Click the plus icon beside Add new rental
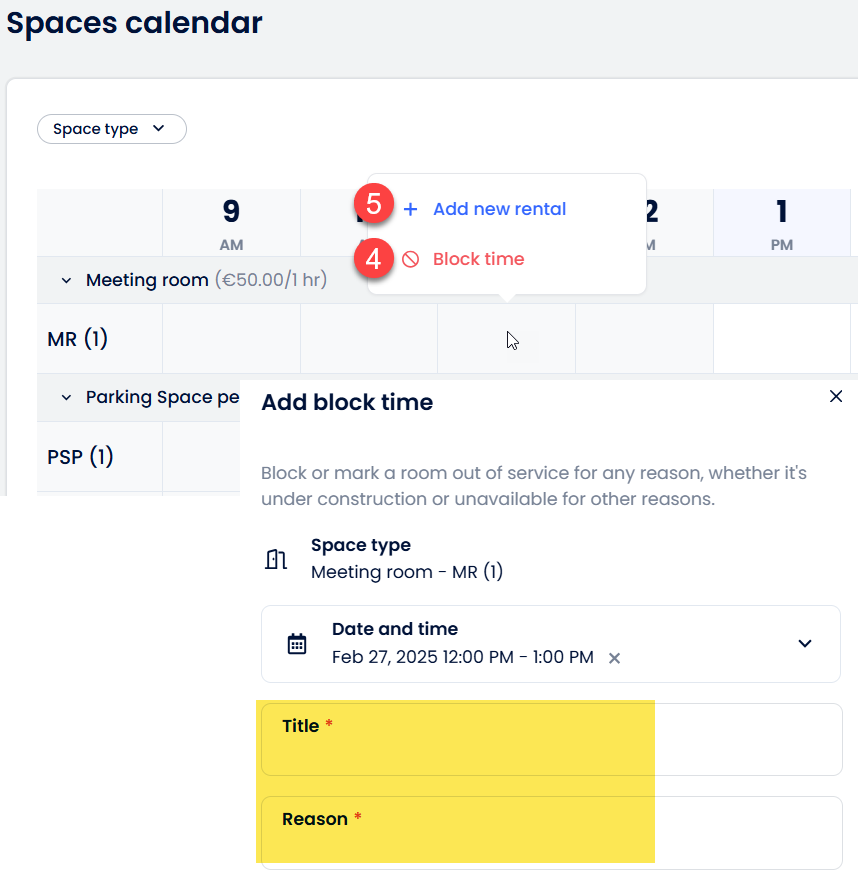859x883 pixels. [410, 209]
